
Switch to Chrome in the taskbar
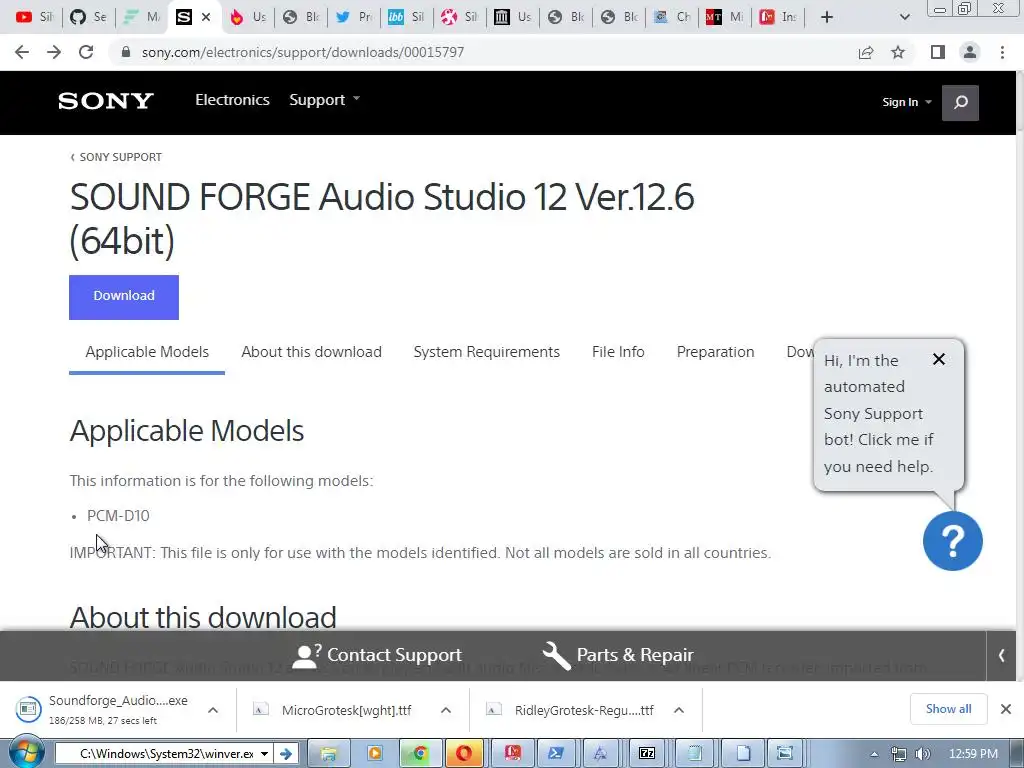[x=419, y=754]
